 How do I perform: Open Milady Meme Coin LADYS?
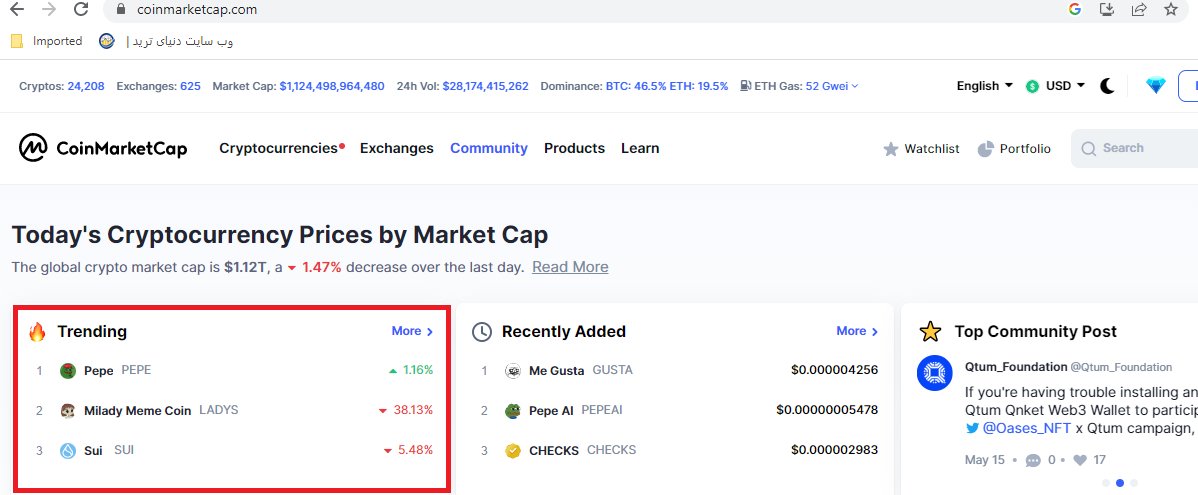(161, 410)
